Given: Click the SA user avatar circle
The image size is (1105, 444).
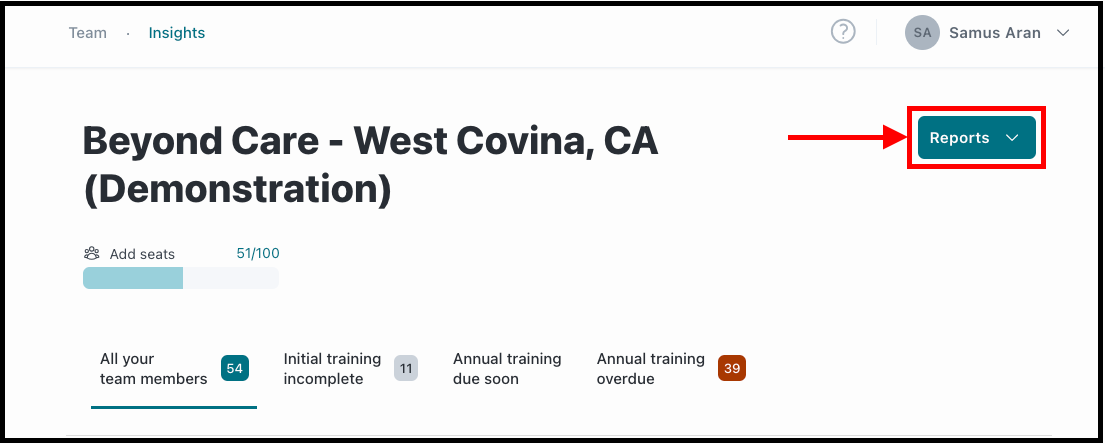Looking at the screenshot, I should pyautogui.click(x=922, y=32).
